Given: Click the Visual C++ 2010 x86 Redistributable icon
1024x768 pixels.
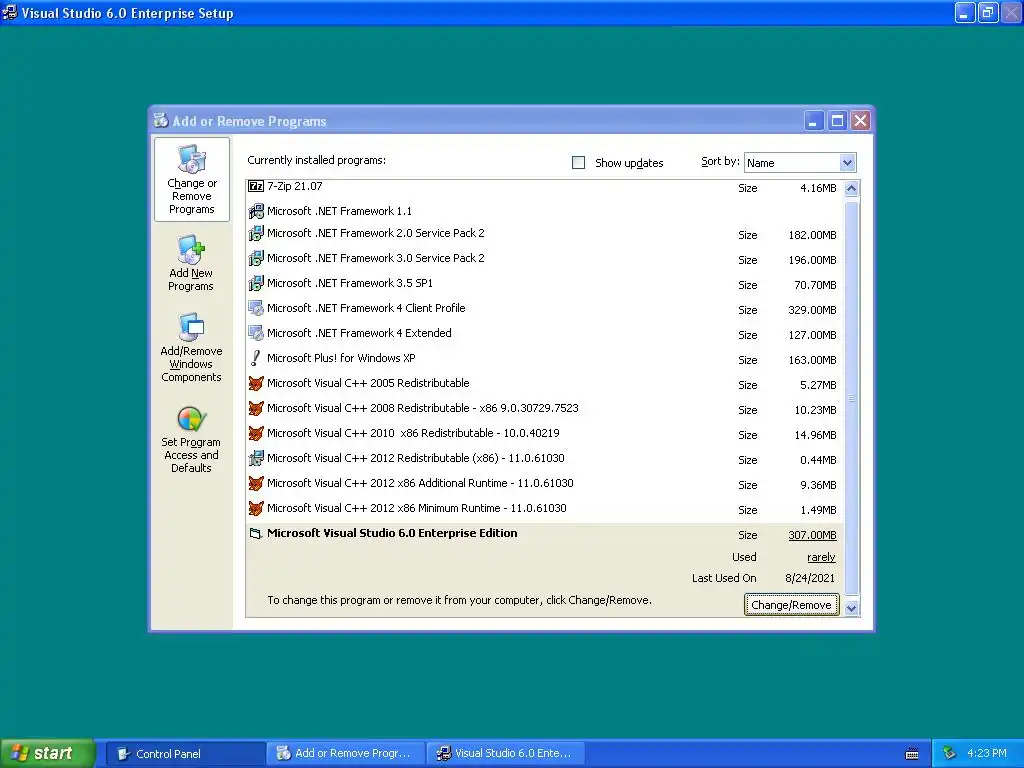Looking at the screenshot, I should [256, 434].
